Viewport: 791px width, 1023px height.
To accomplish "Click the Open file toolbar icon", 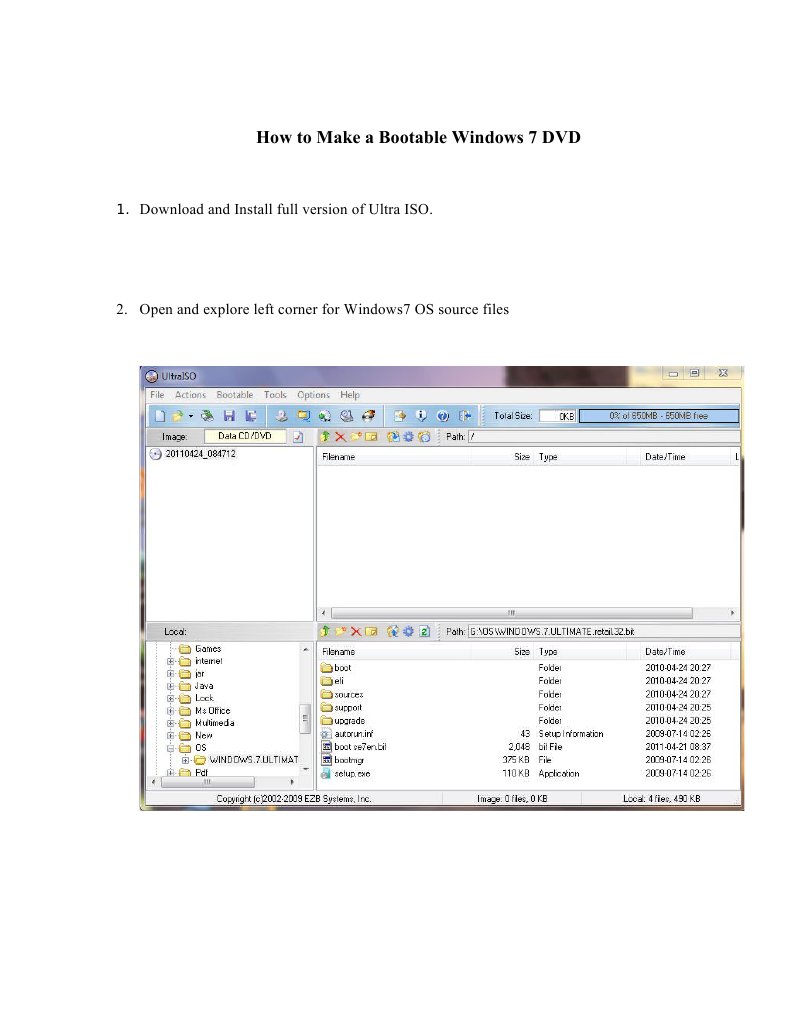I will point(177,416).
